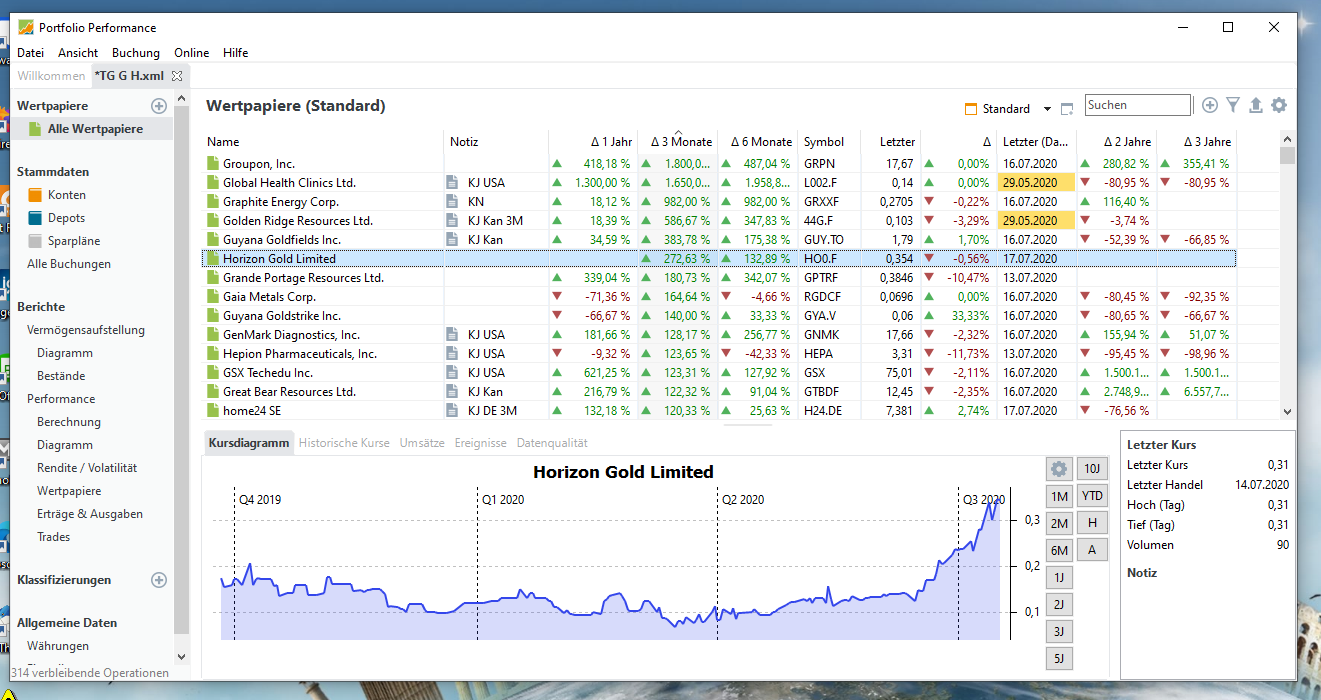Open the Hilfe menu
Viewport: 1321px width, 700px height.
236,53
